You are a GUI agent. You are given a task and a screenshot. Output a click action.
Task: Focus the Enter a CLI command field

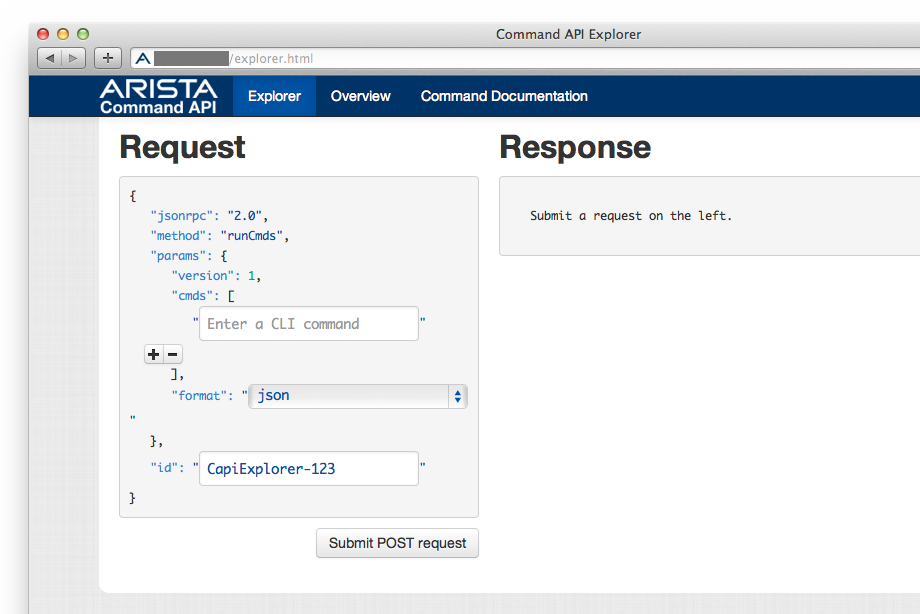pyautogui.click(x=308, y=324)
